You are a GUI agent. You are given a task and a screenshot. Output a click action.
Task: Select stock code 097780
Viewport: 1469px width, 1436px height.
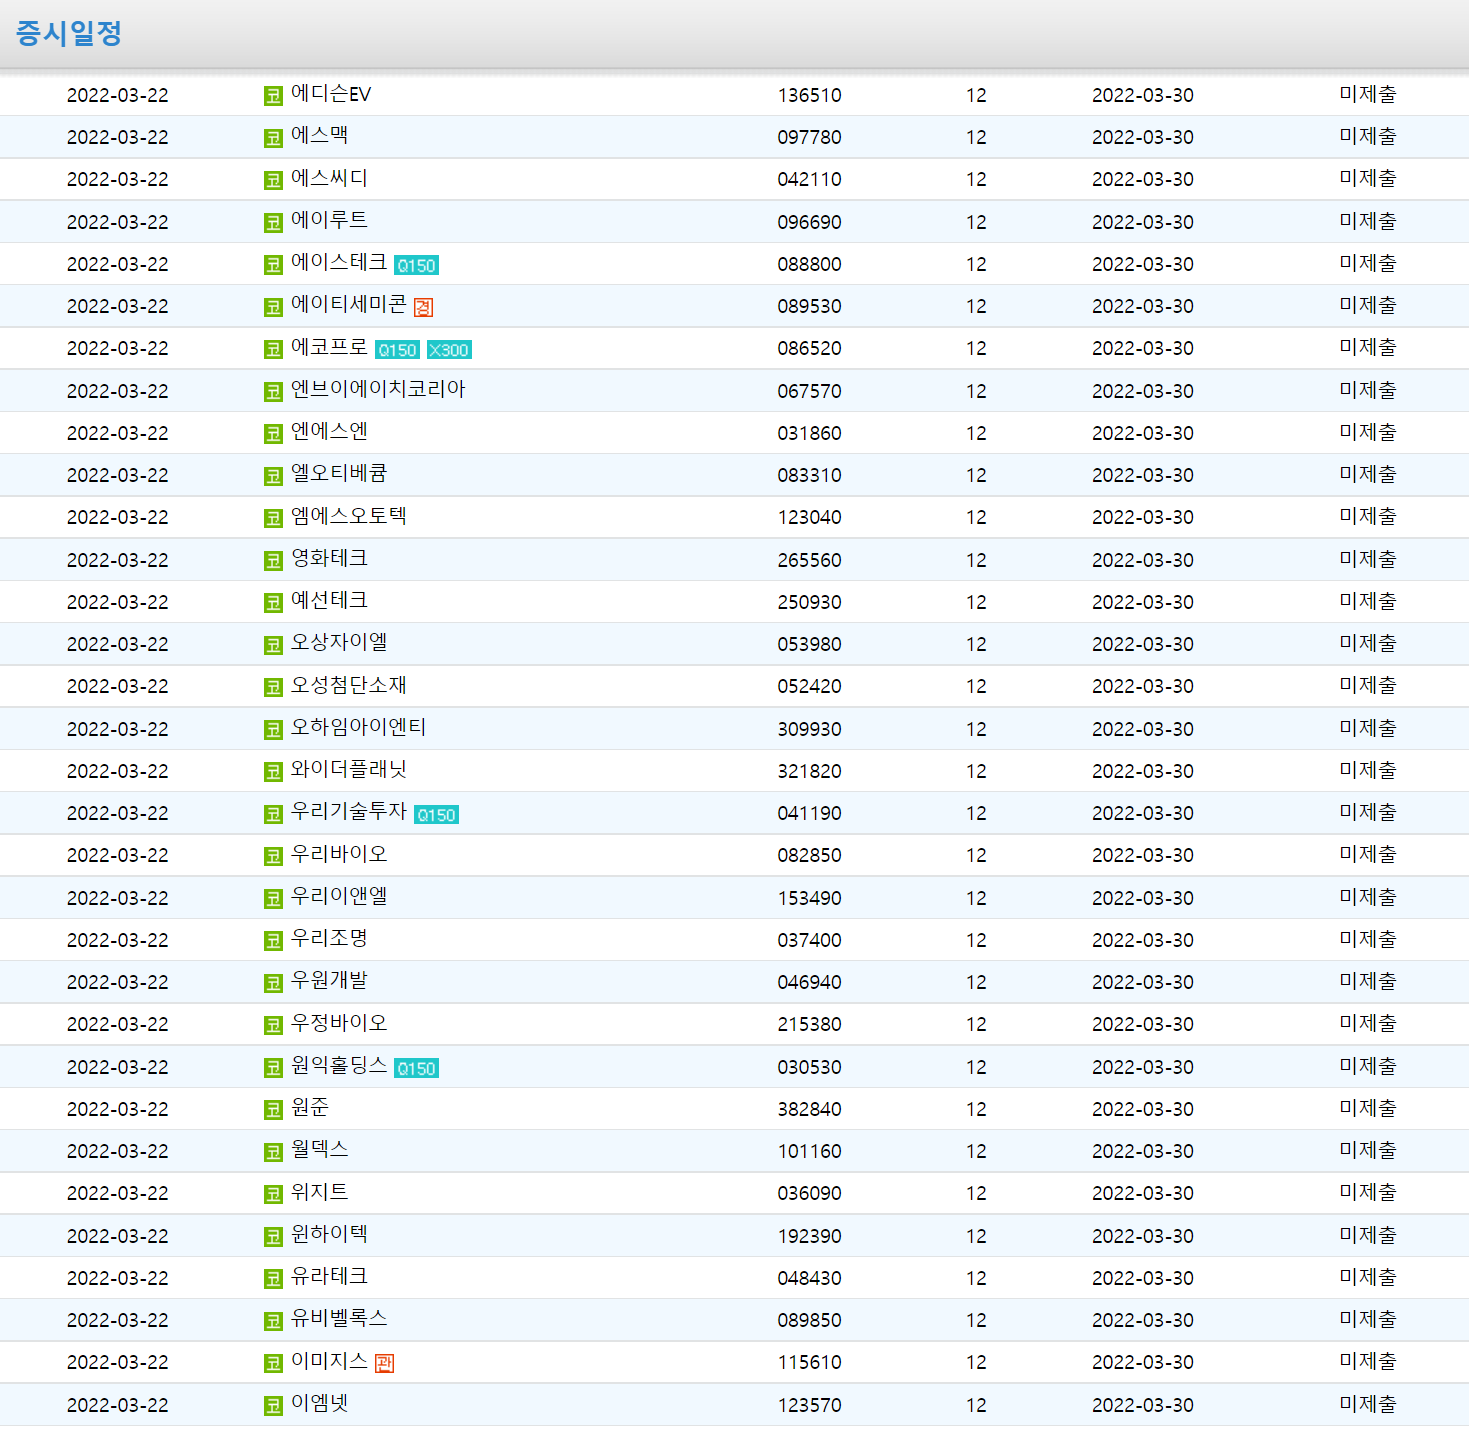(809, 138)
